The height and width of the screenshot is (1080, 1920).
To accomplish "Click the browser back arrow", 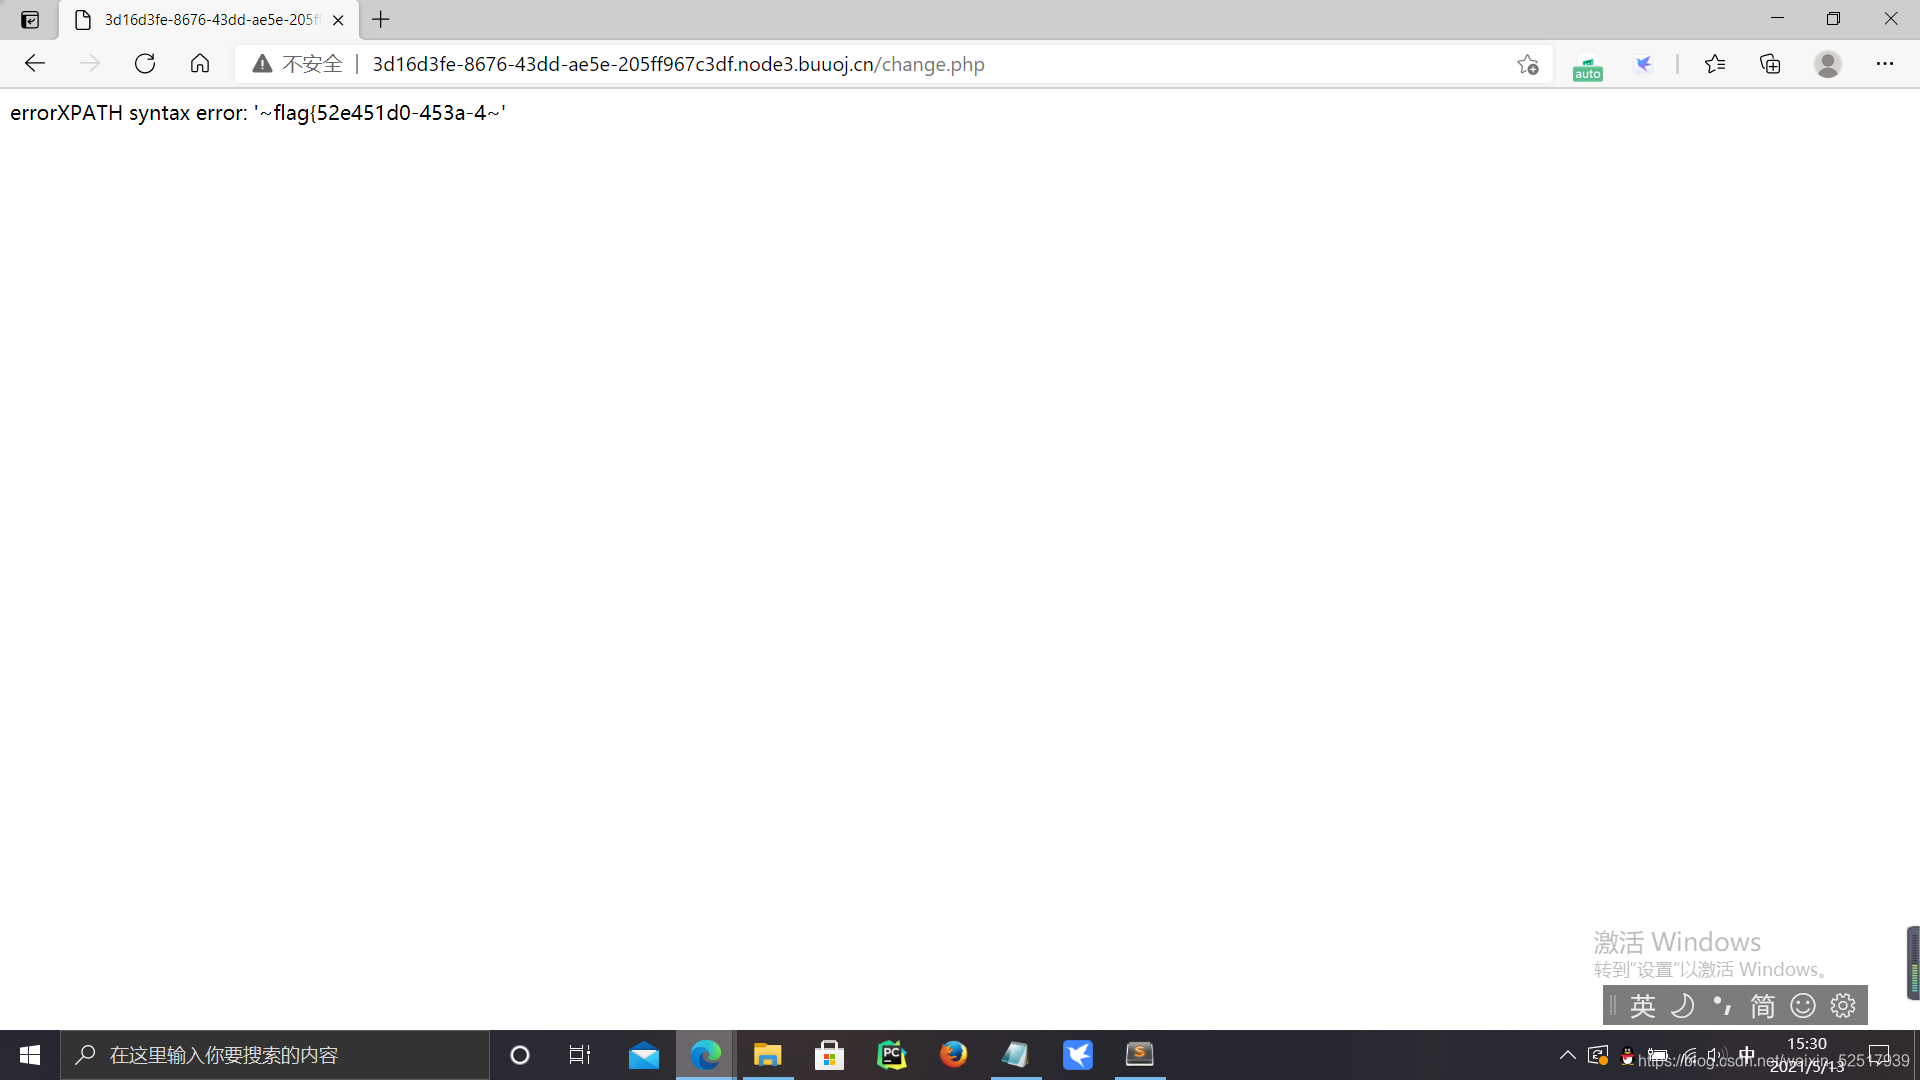I will (x=35, y=64).
